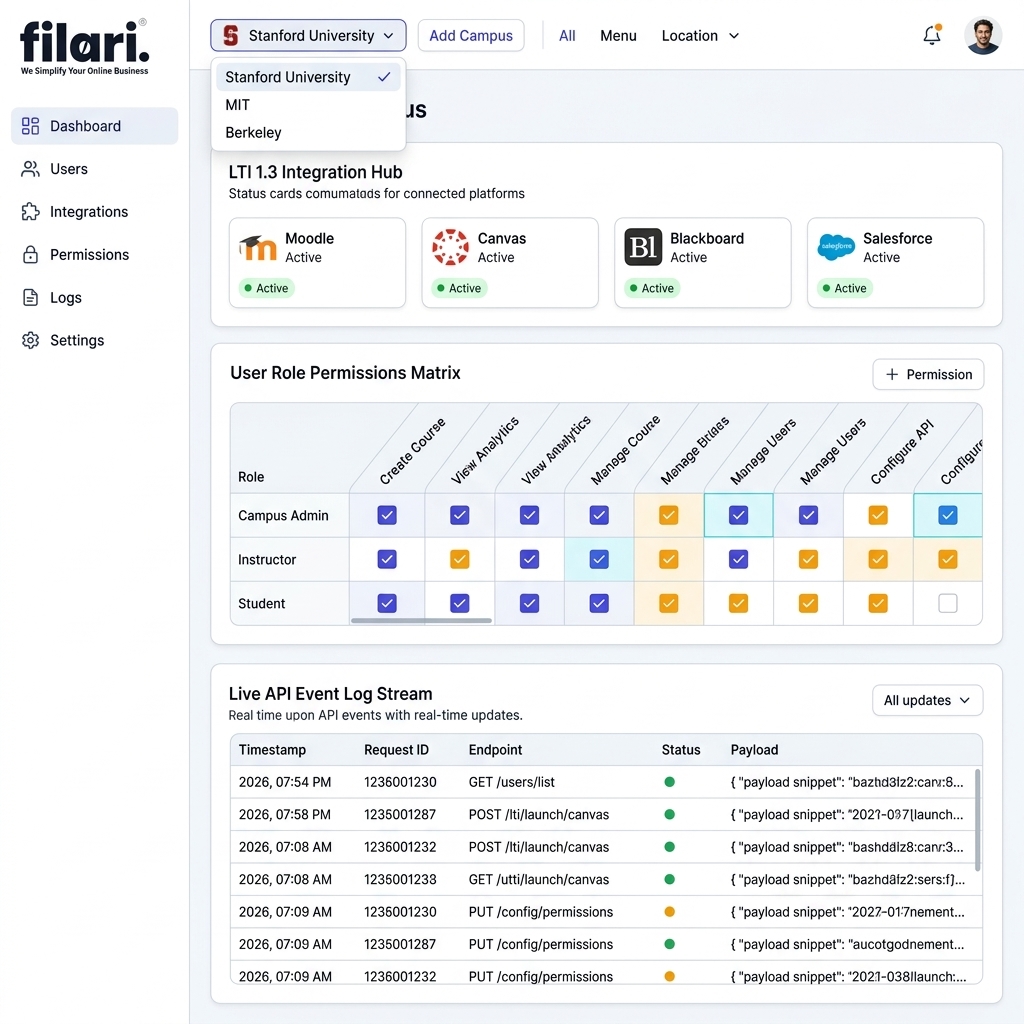Screen dimensions: 1024x1024
Task: Click Payload column header
Action: 754,750
